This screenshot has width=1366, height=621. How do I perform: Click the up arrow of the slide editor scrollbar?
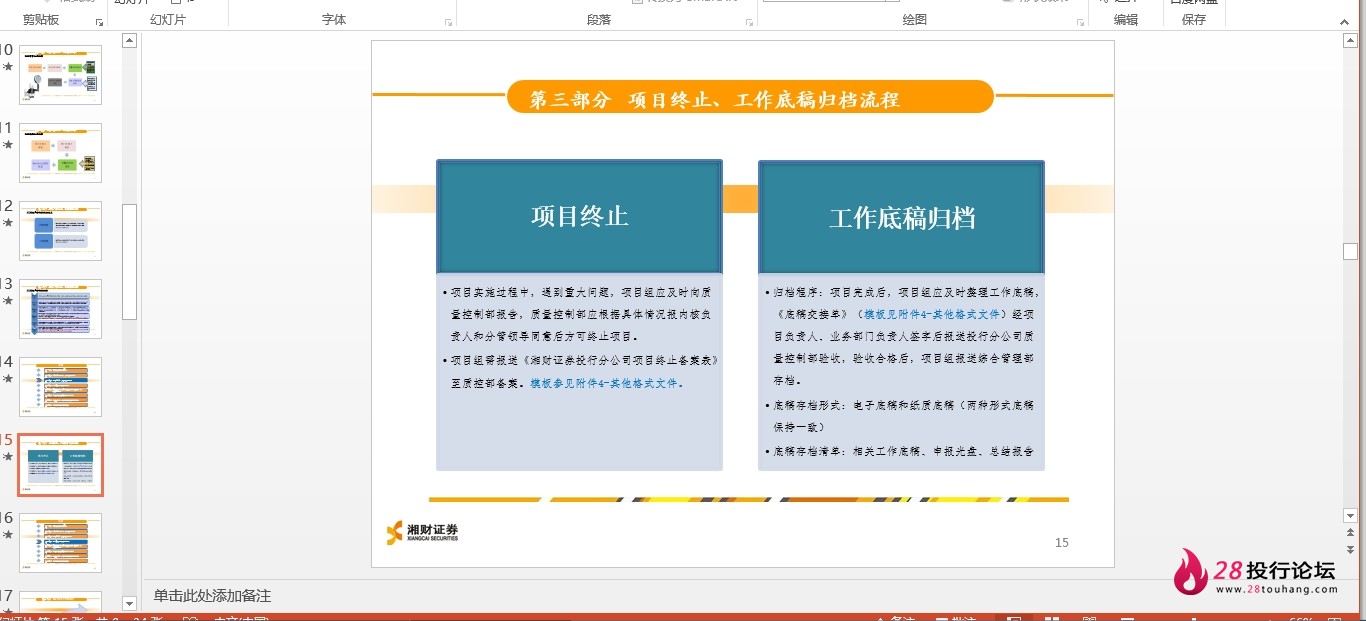[1350, 41]
